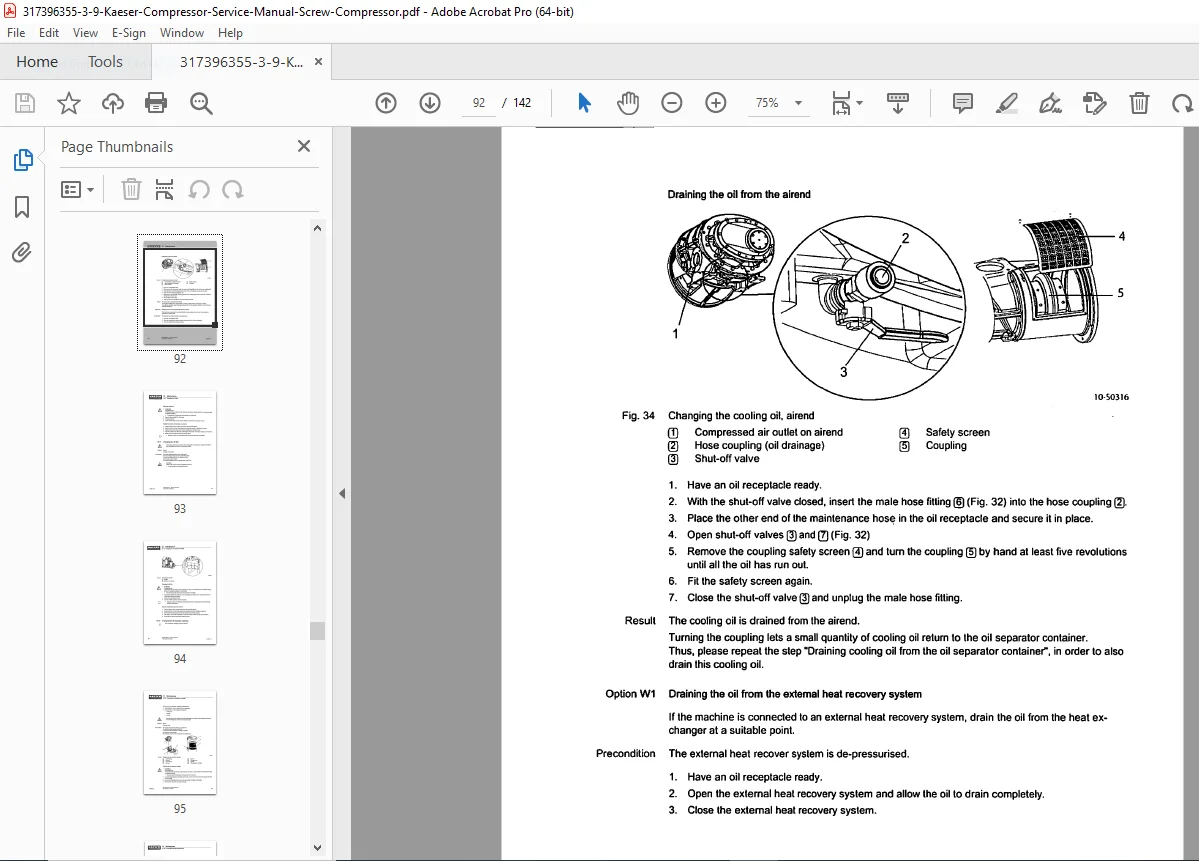
Task: Select page 92 thumbnail
Action: [x=180, y=292]
